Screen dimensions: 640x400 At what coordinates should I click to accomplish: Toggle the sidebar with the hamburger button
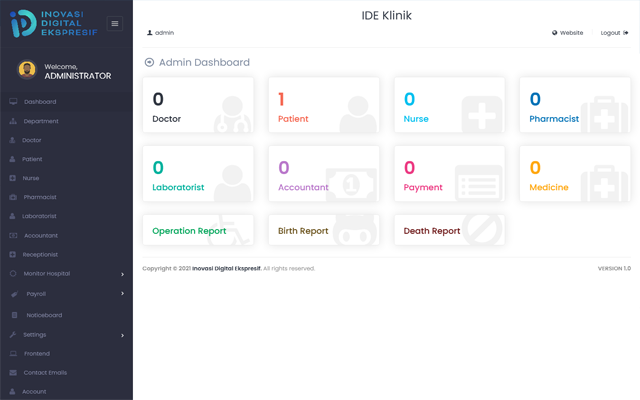click(x=115, y=24)
